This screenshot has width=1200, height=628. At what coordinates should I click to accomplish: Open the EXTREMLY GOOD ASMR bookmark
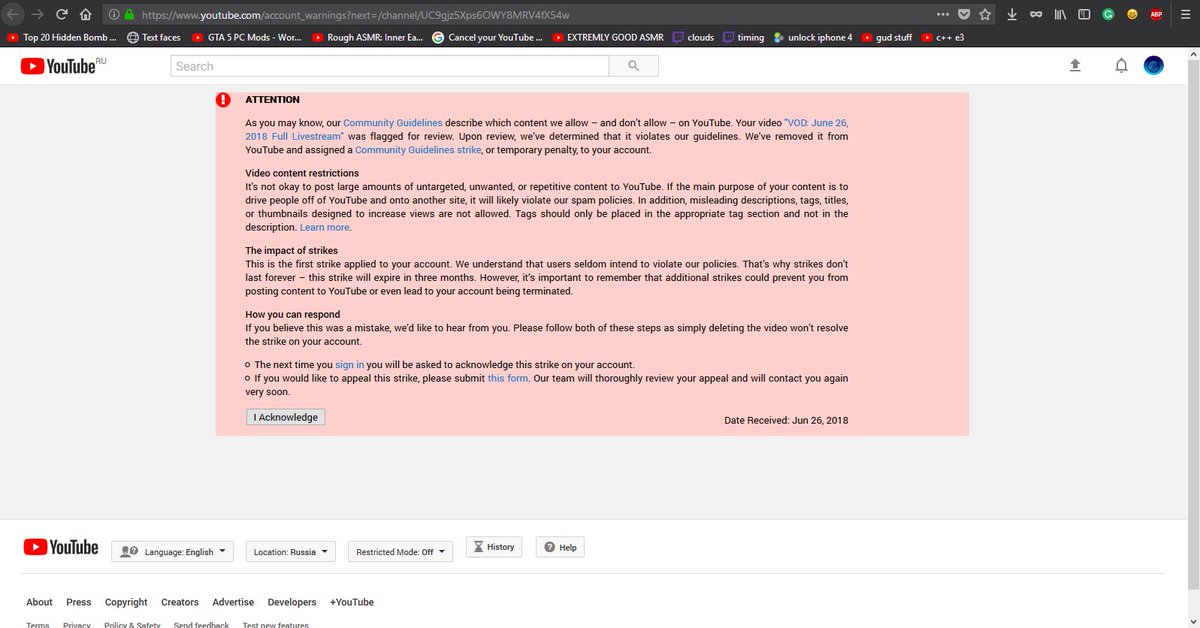point(608,37)
